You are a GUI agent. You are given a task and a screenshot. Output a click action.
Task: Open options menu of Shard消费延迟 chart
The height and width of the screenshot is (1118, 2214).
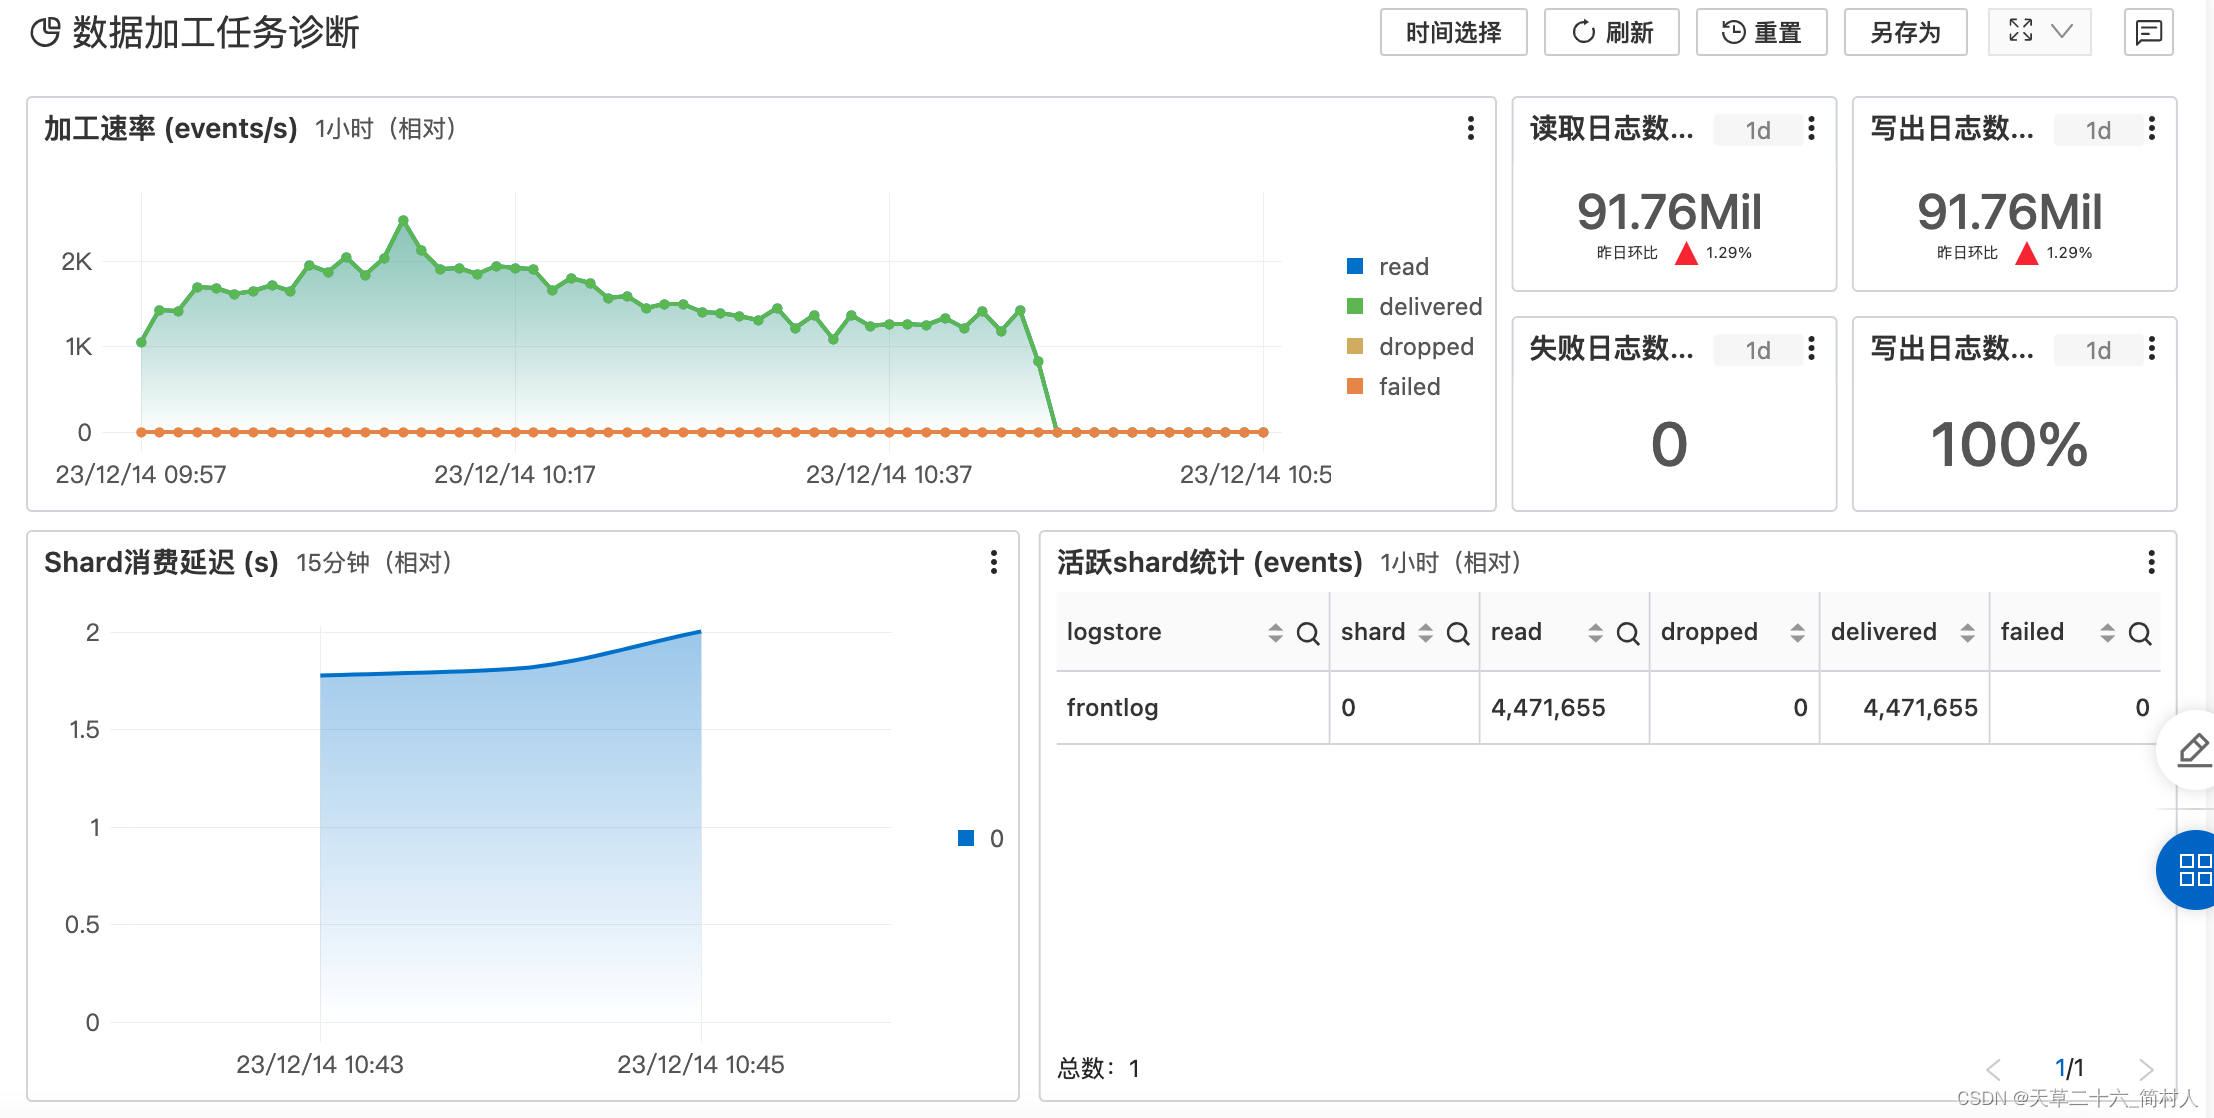pos(993,562)
